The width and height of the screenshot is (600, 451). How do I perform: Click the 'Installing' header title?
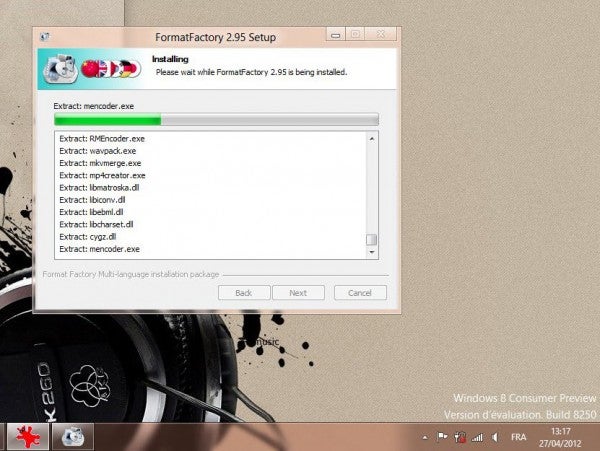170,59
